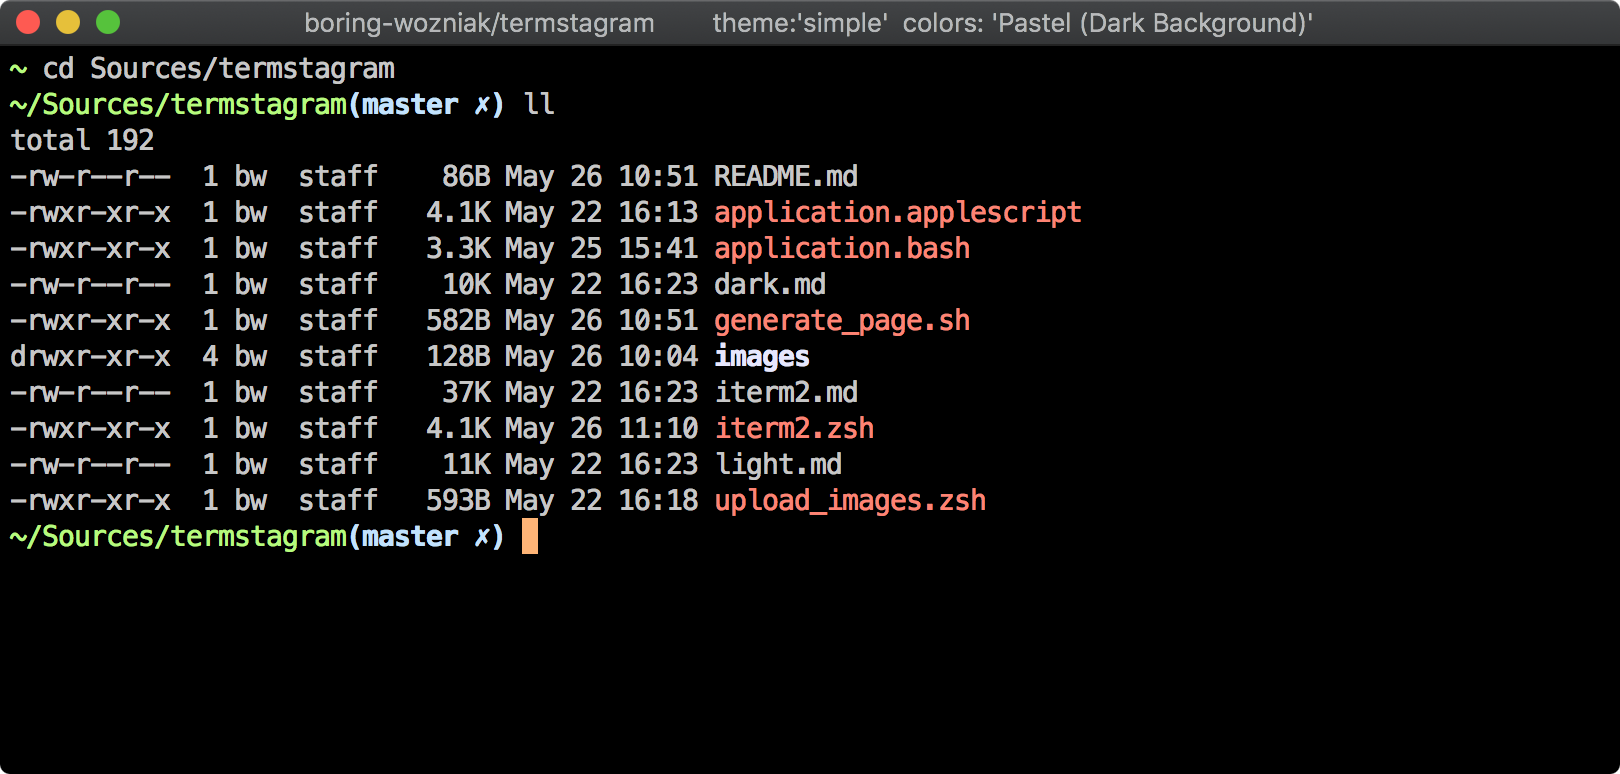
Task: Click the dark.md file name
Action: click(x=769, y=285)
